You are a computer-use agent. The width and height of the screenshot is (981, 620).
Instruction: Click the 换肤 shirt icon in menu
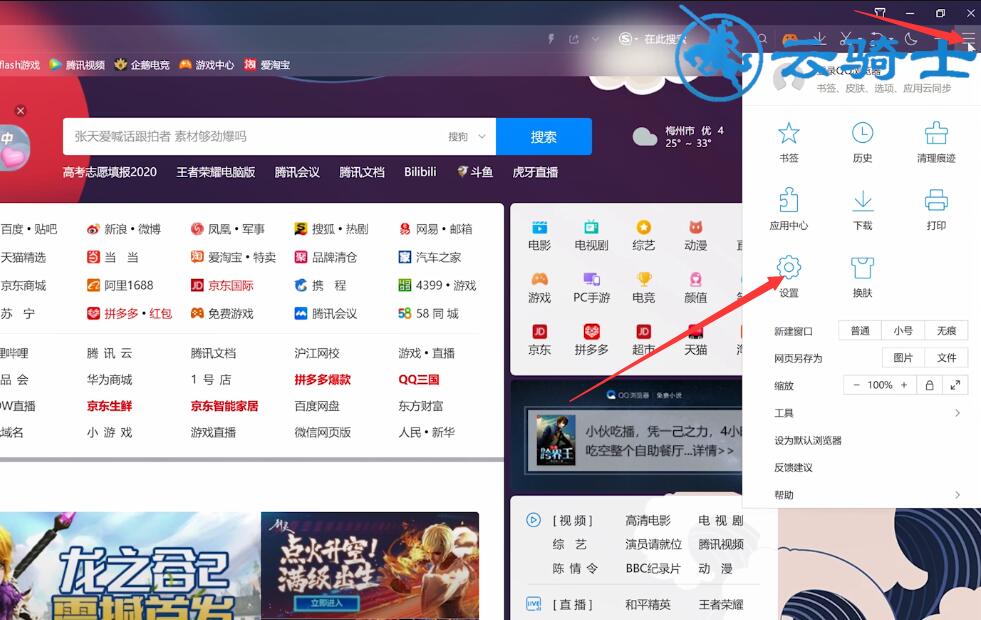[862, 268]
